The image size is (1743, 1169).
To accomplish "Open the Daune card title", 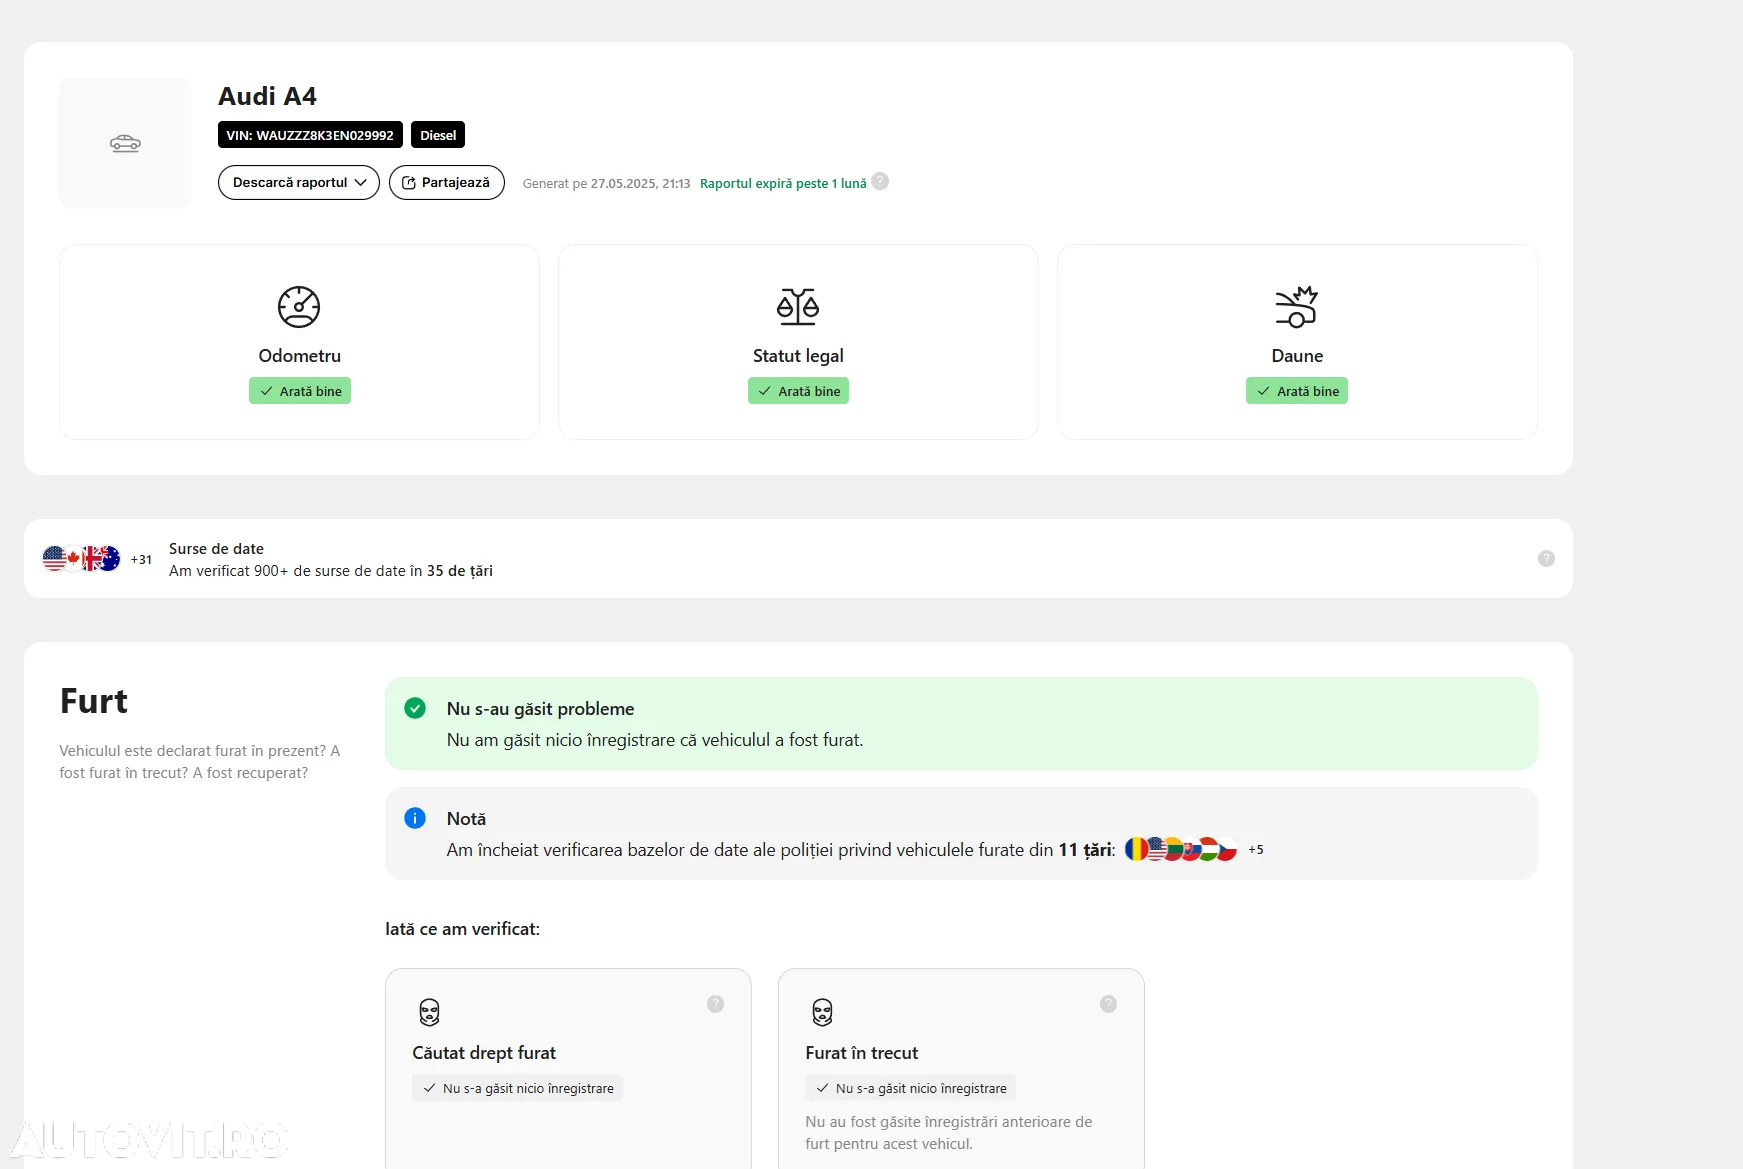I will pos(1297,356).
